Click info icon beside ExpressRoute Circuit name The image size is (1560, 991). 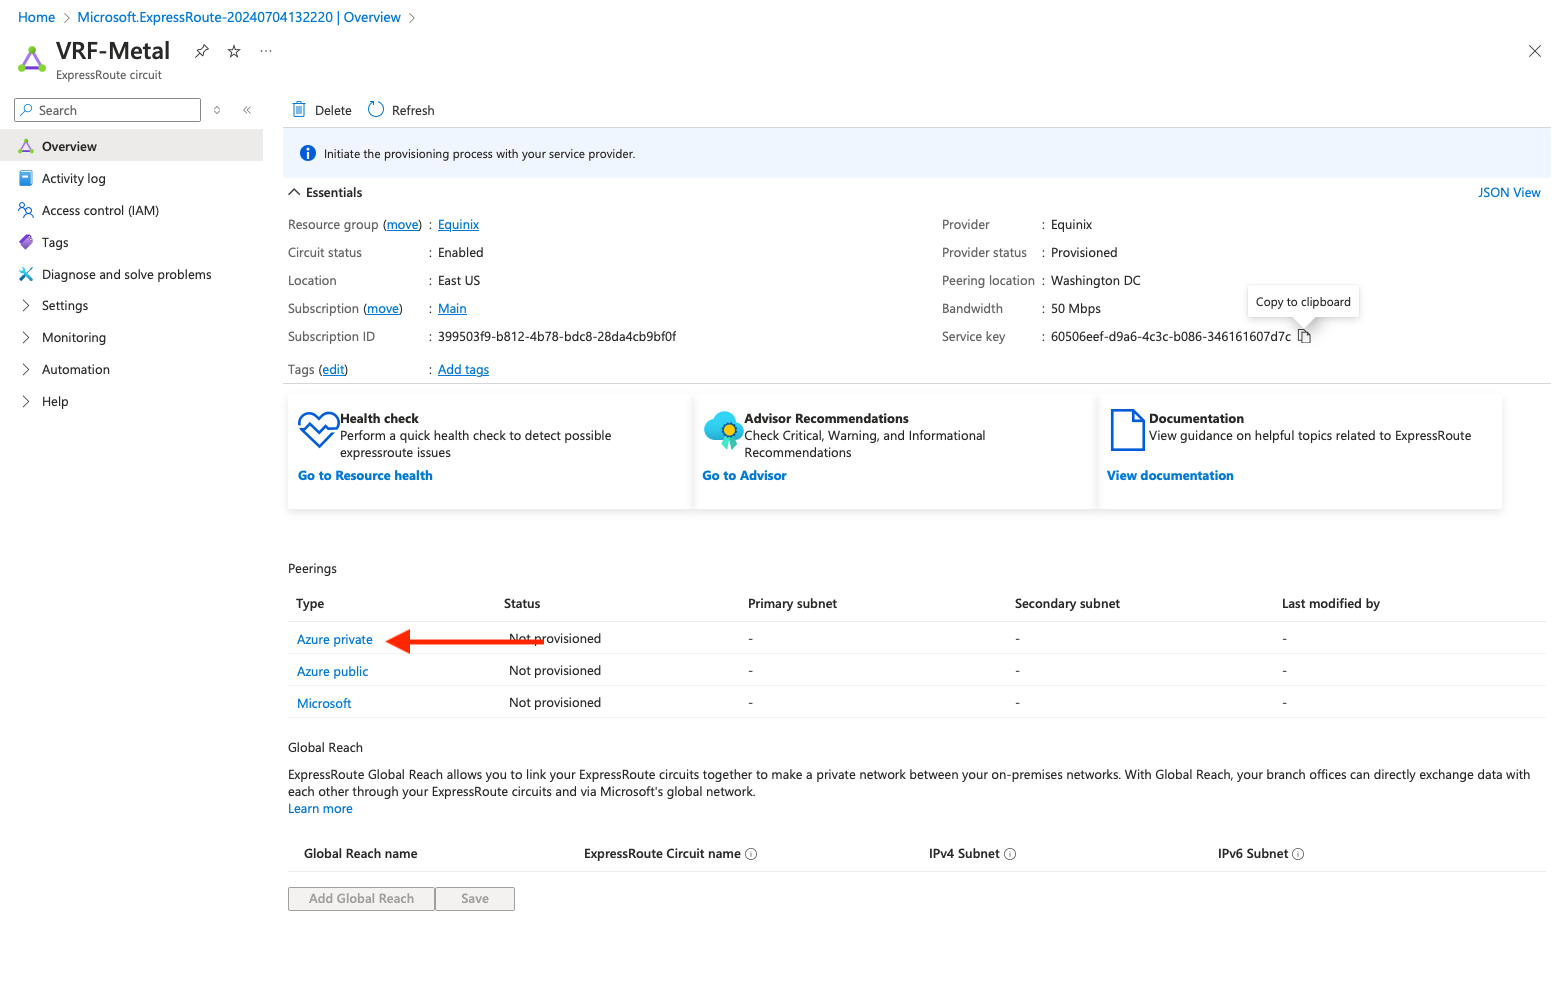click(752, 854)
